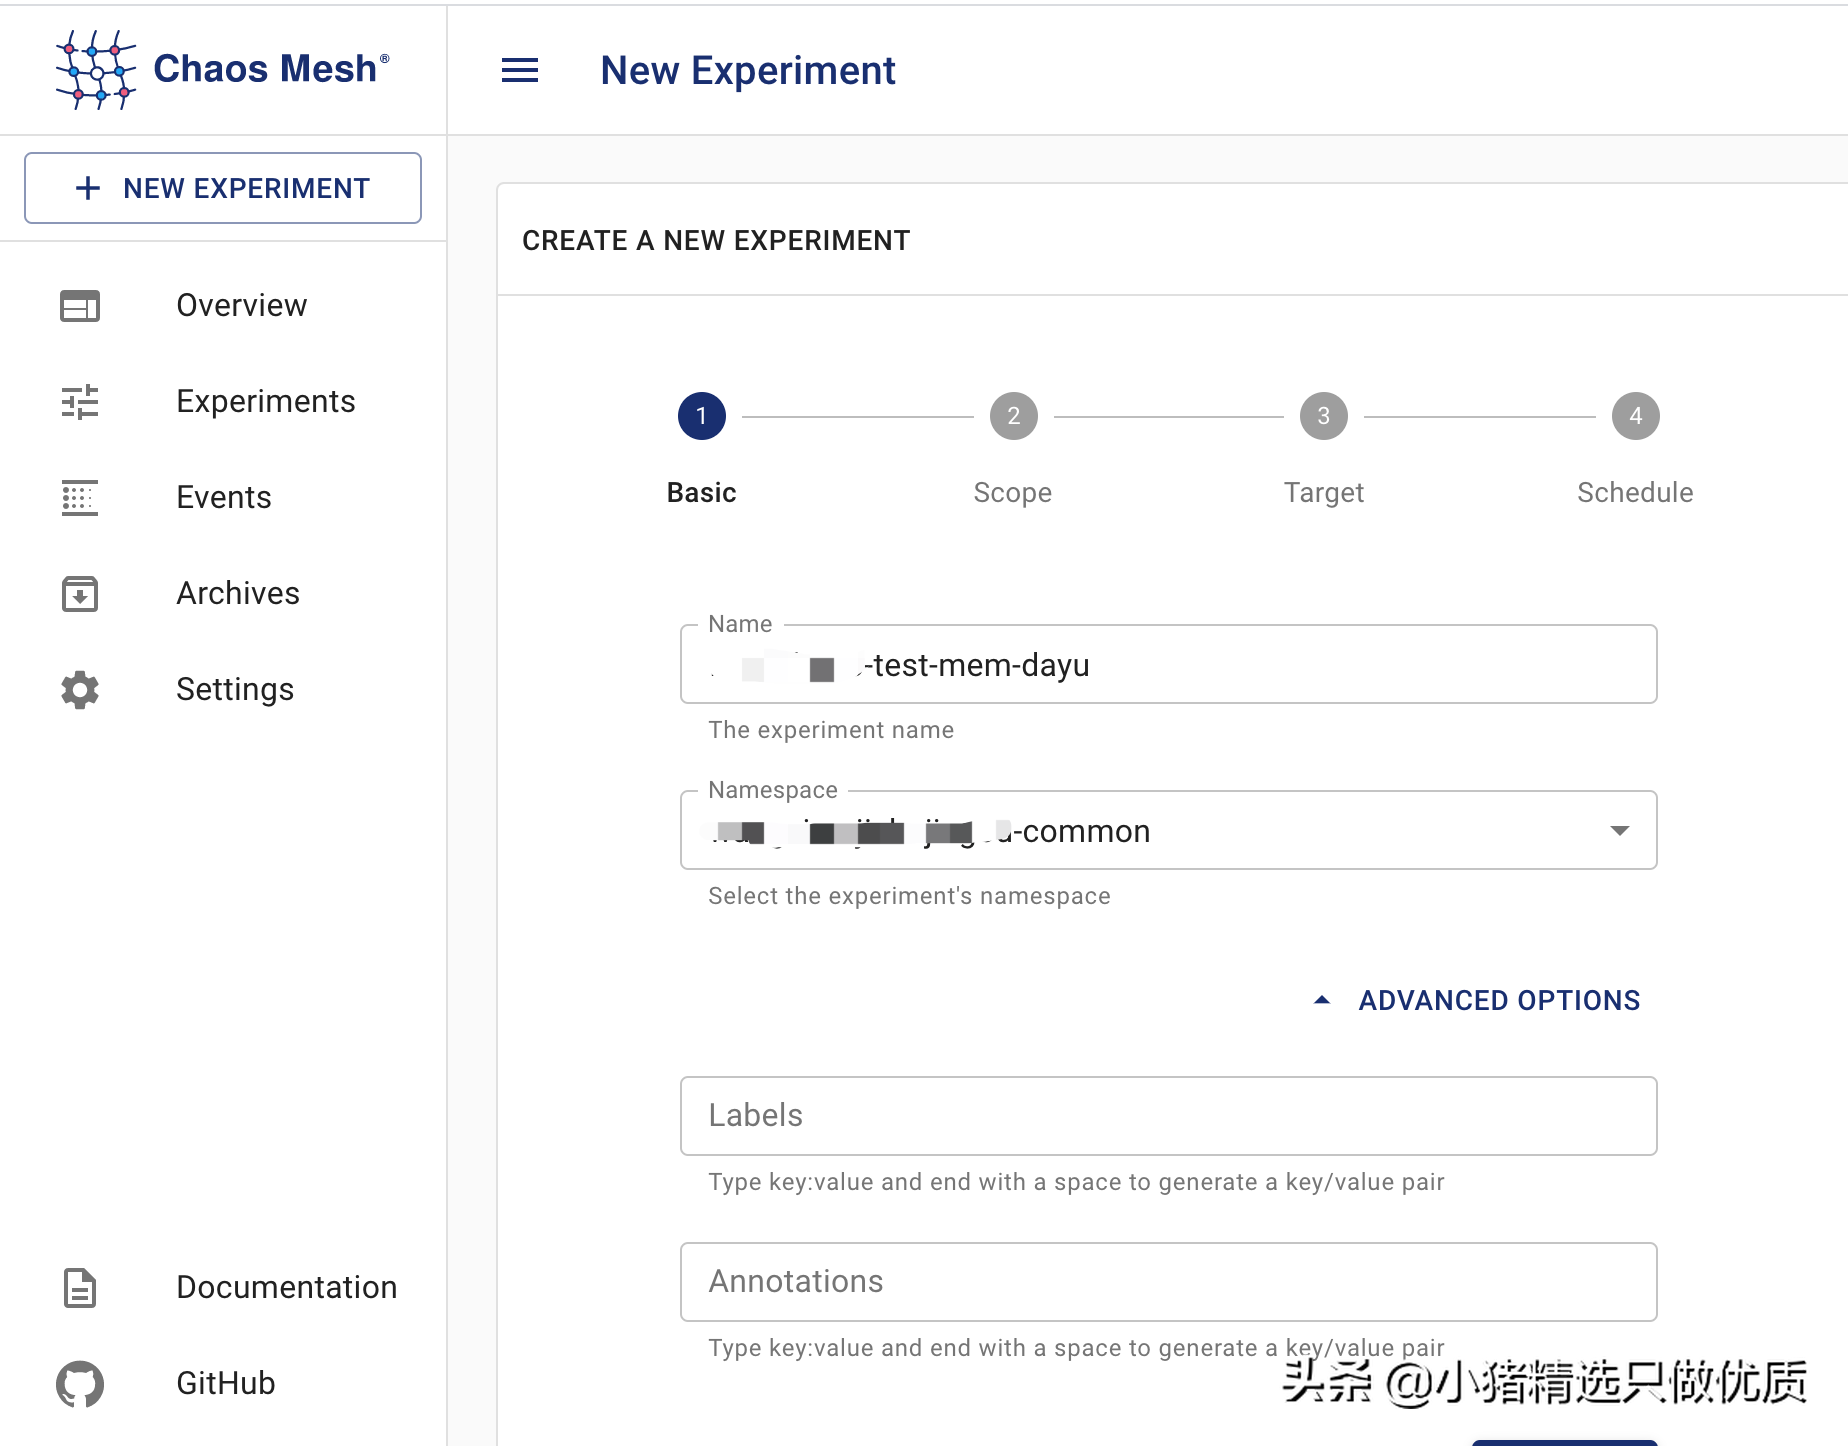The image size is (1848, 1446).
Task: Select step 1 Basic circle
Action: pyautogui.click(x=702, y=416)
